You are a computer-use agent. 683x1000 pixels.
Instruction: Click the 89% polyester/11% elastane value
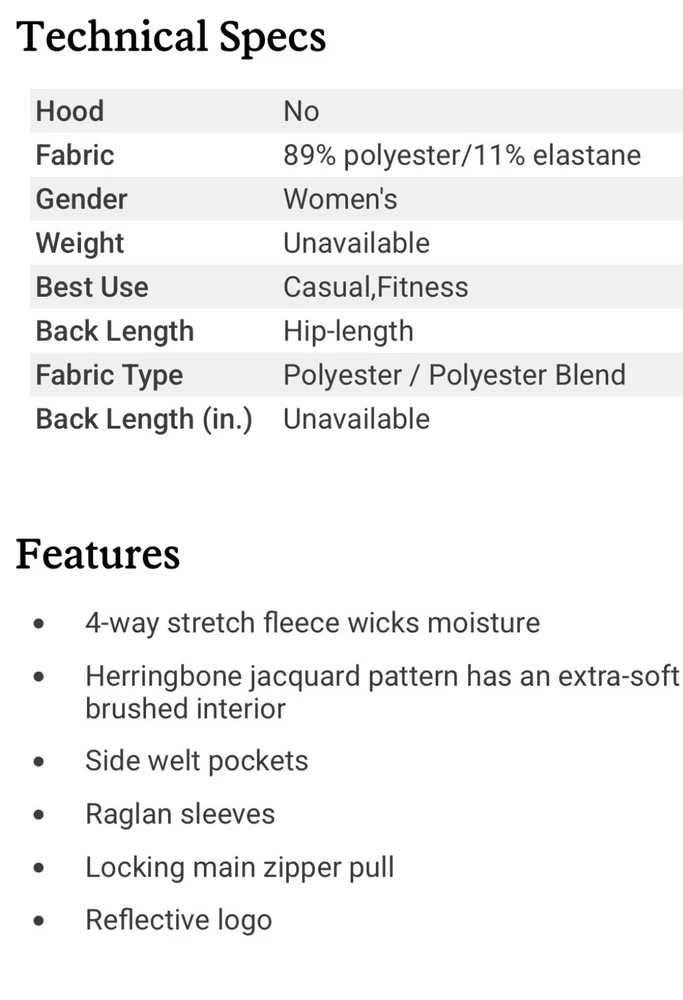pyautogui.click(x=462, y=155)
